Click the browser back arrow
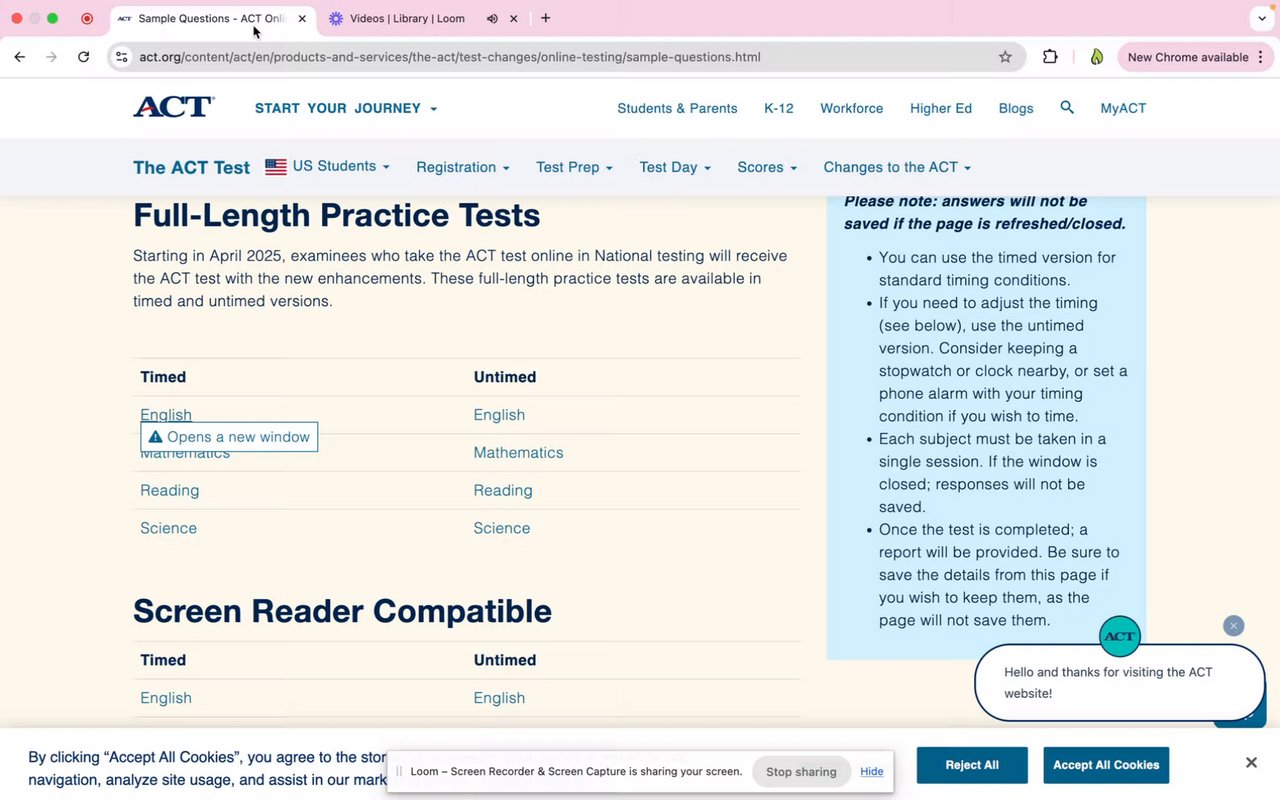Viewport: 1280px width, 800px height. coord(20,57)
